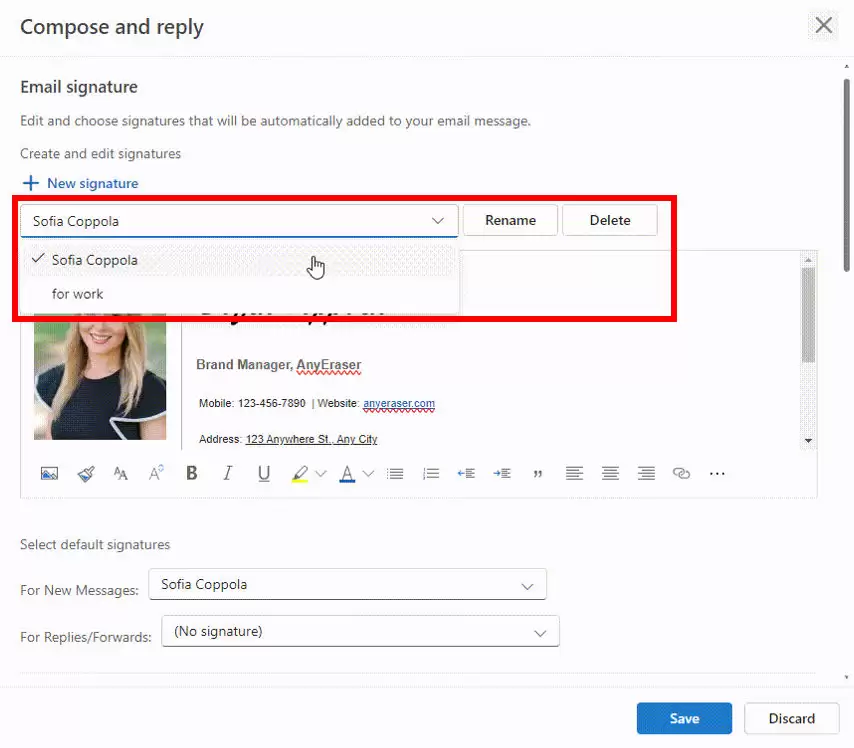Click the Mobile: 123-456-7890 text

tap(252, 403)
